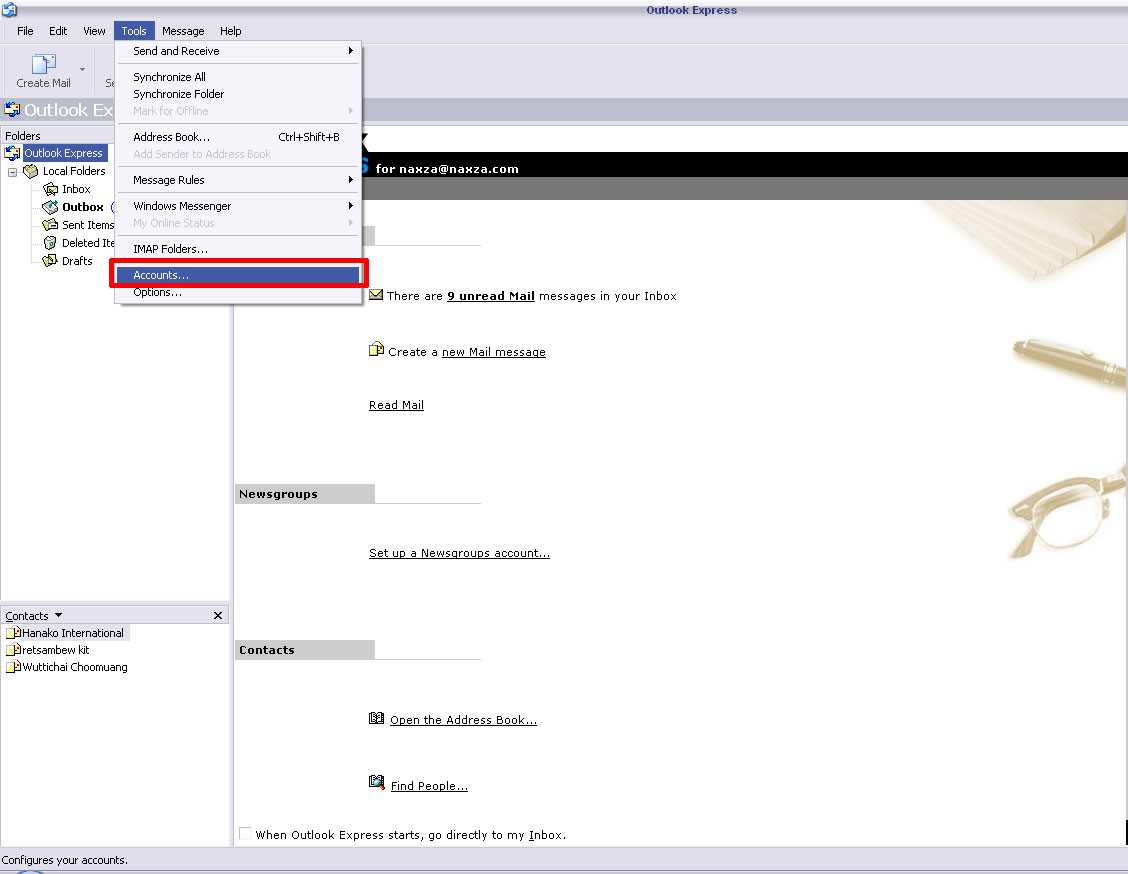Open Options from the Tools menu
This screenshot has width=1128, height=874.
[x=238, y=292]
